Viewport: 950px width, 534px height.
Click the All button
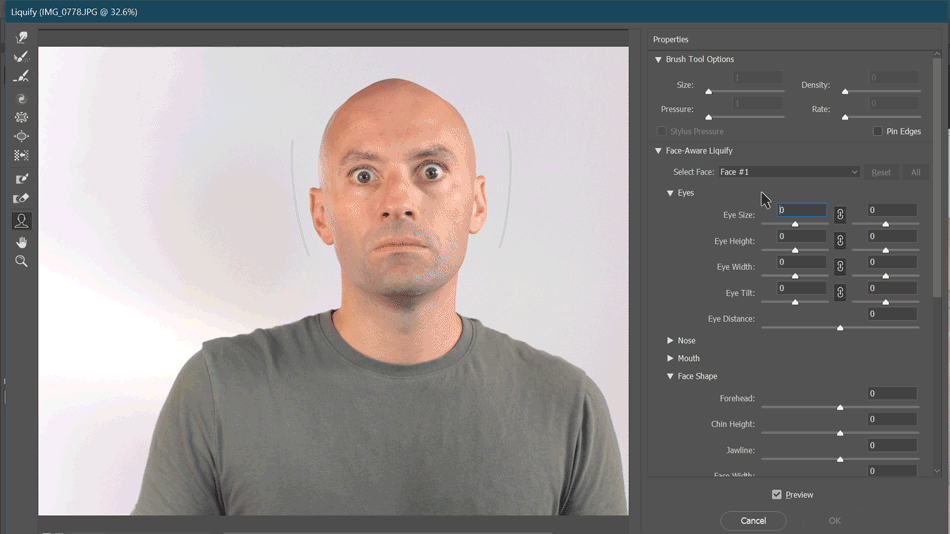915,173
